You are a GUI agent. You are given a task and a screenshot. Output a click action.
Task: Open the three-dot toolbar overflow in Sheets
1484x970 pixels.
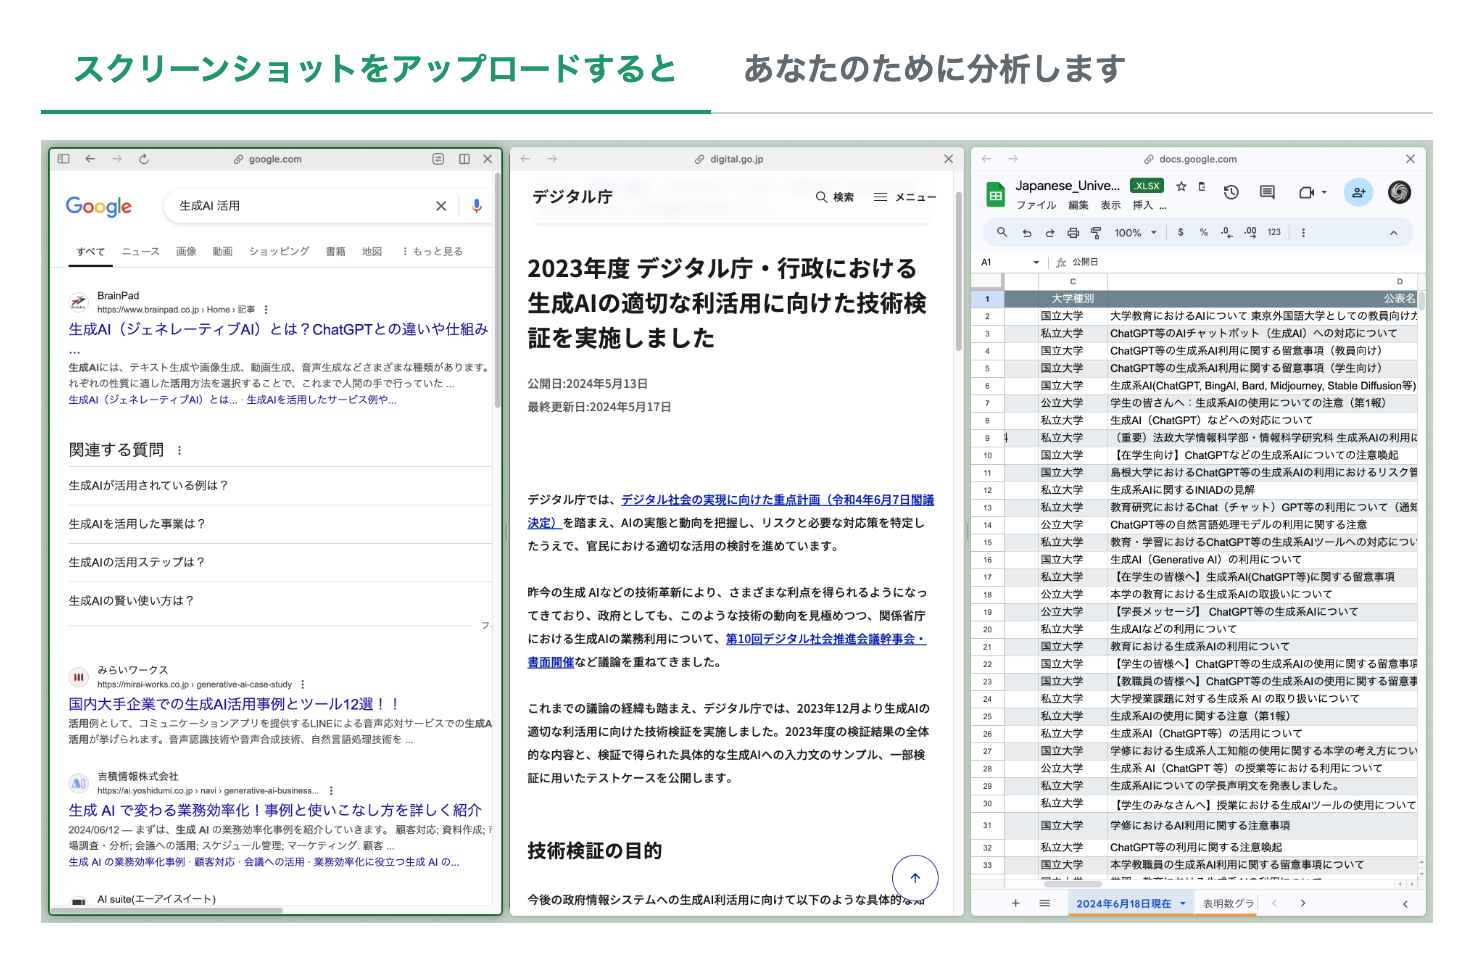click(1303, 232)
